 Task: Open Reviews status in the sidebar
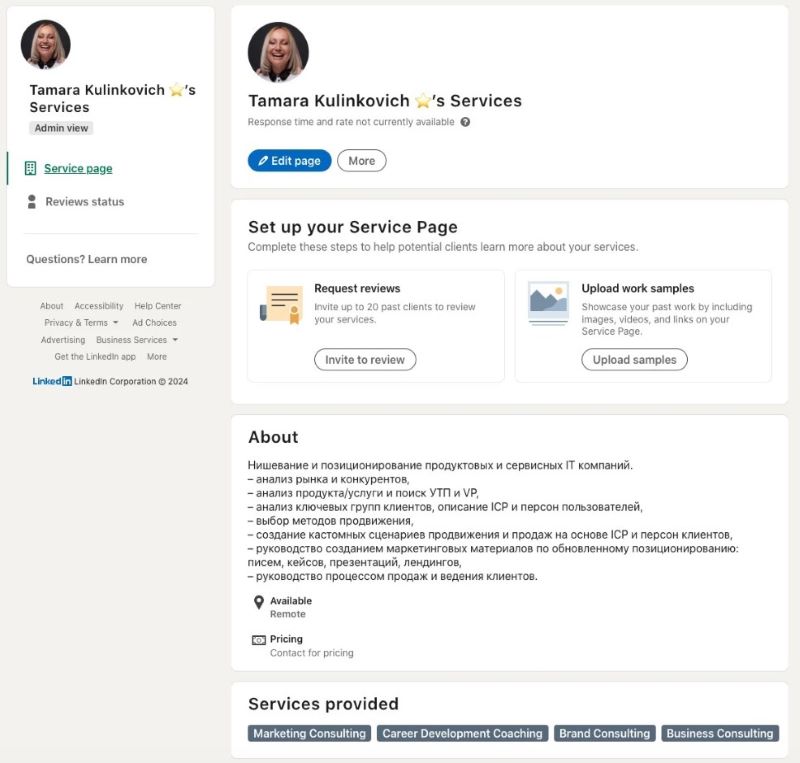(x=84, y=201)
